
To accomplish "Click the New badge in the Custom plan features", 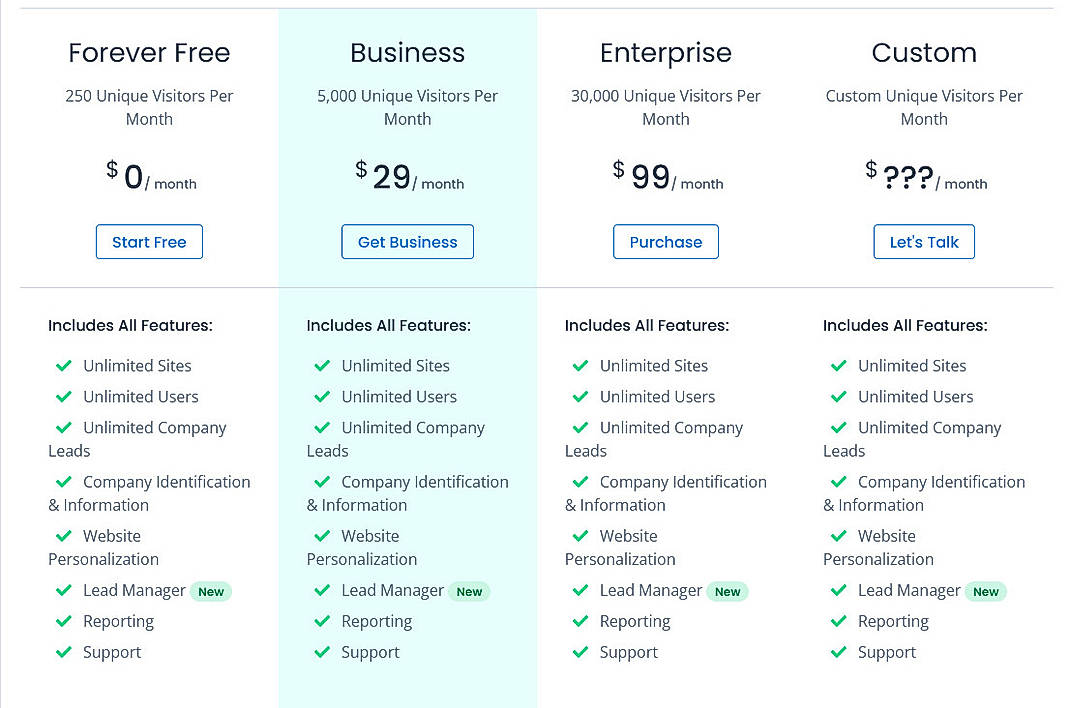I will pos(986,591).
